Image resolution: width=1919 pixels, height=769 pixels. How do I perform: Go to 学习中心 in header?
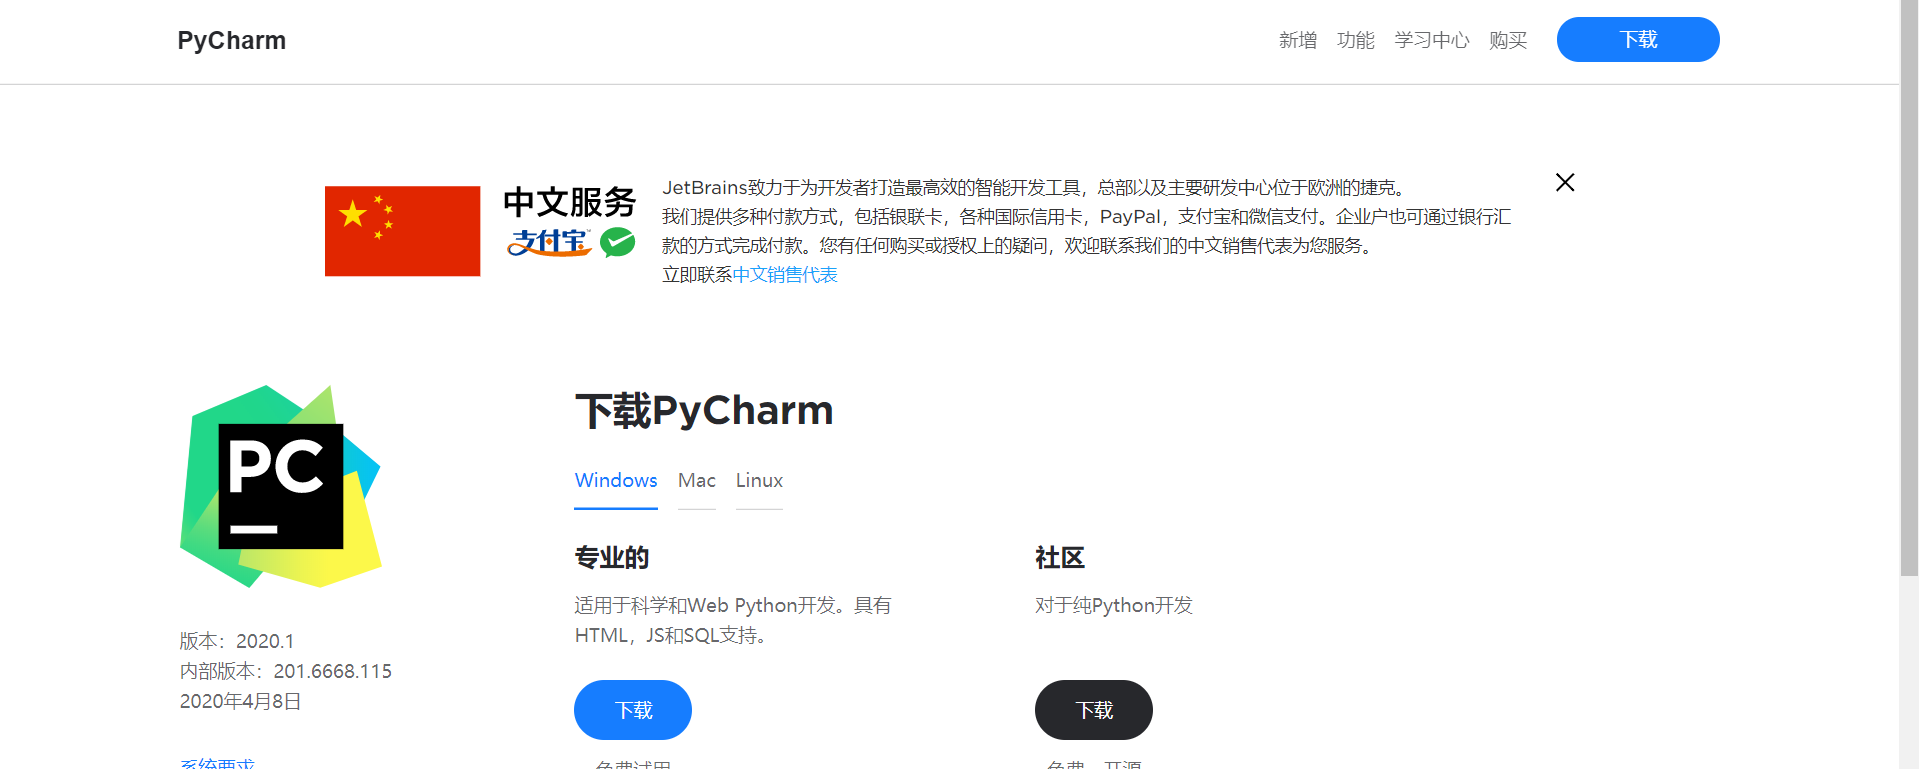1432,40
